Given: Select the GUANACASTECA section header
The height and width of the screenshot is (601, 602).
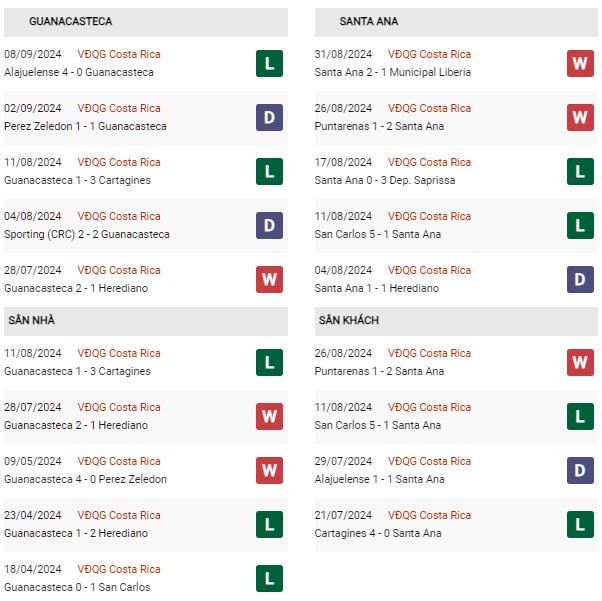Looking at the screenshot, I should [x=146, y=22].
